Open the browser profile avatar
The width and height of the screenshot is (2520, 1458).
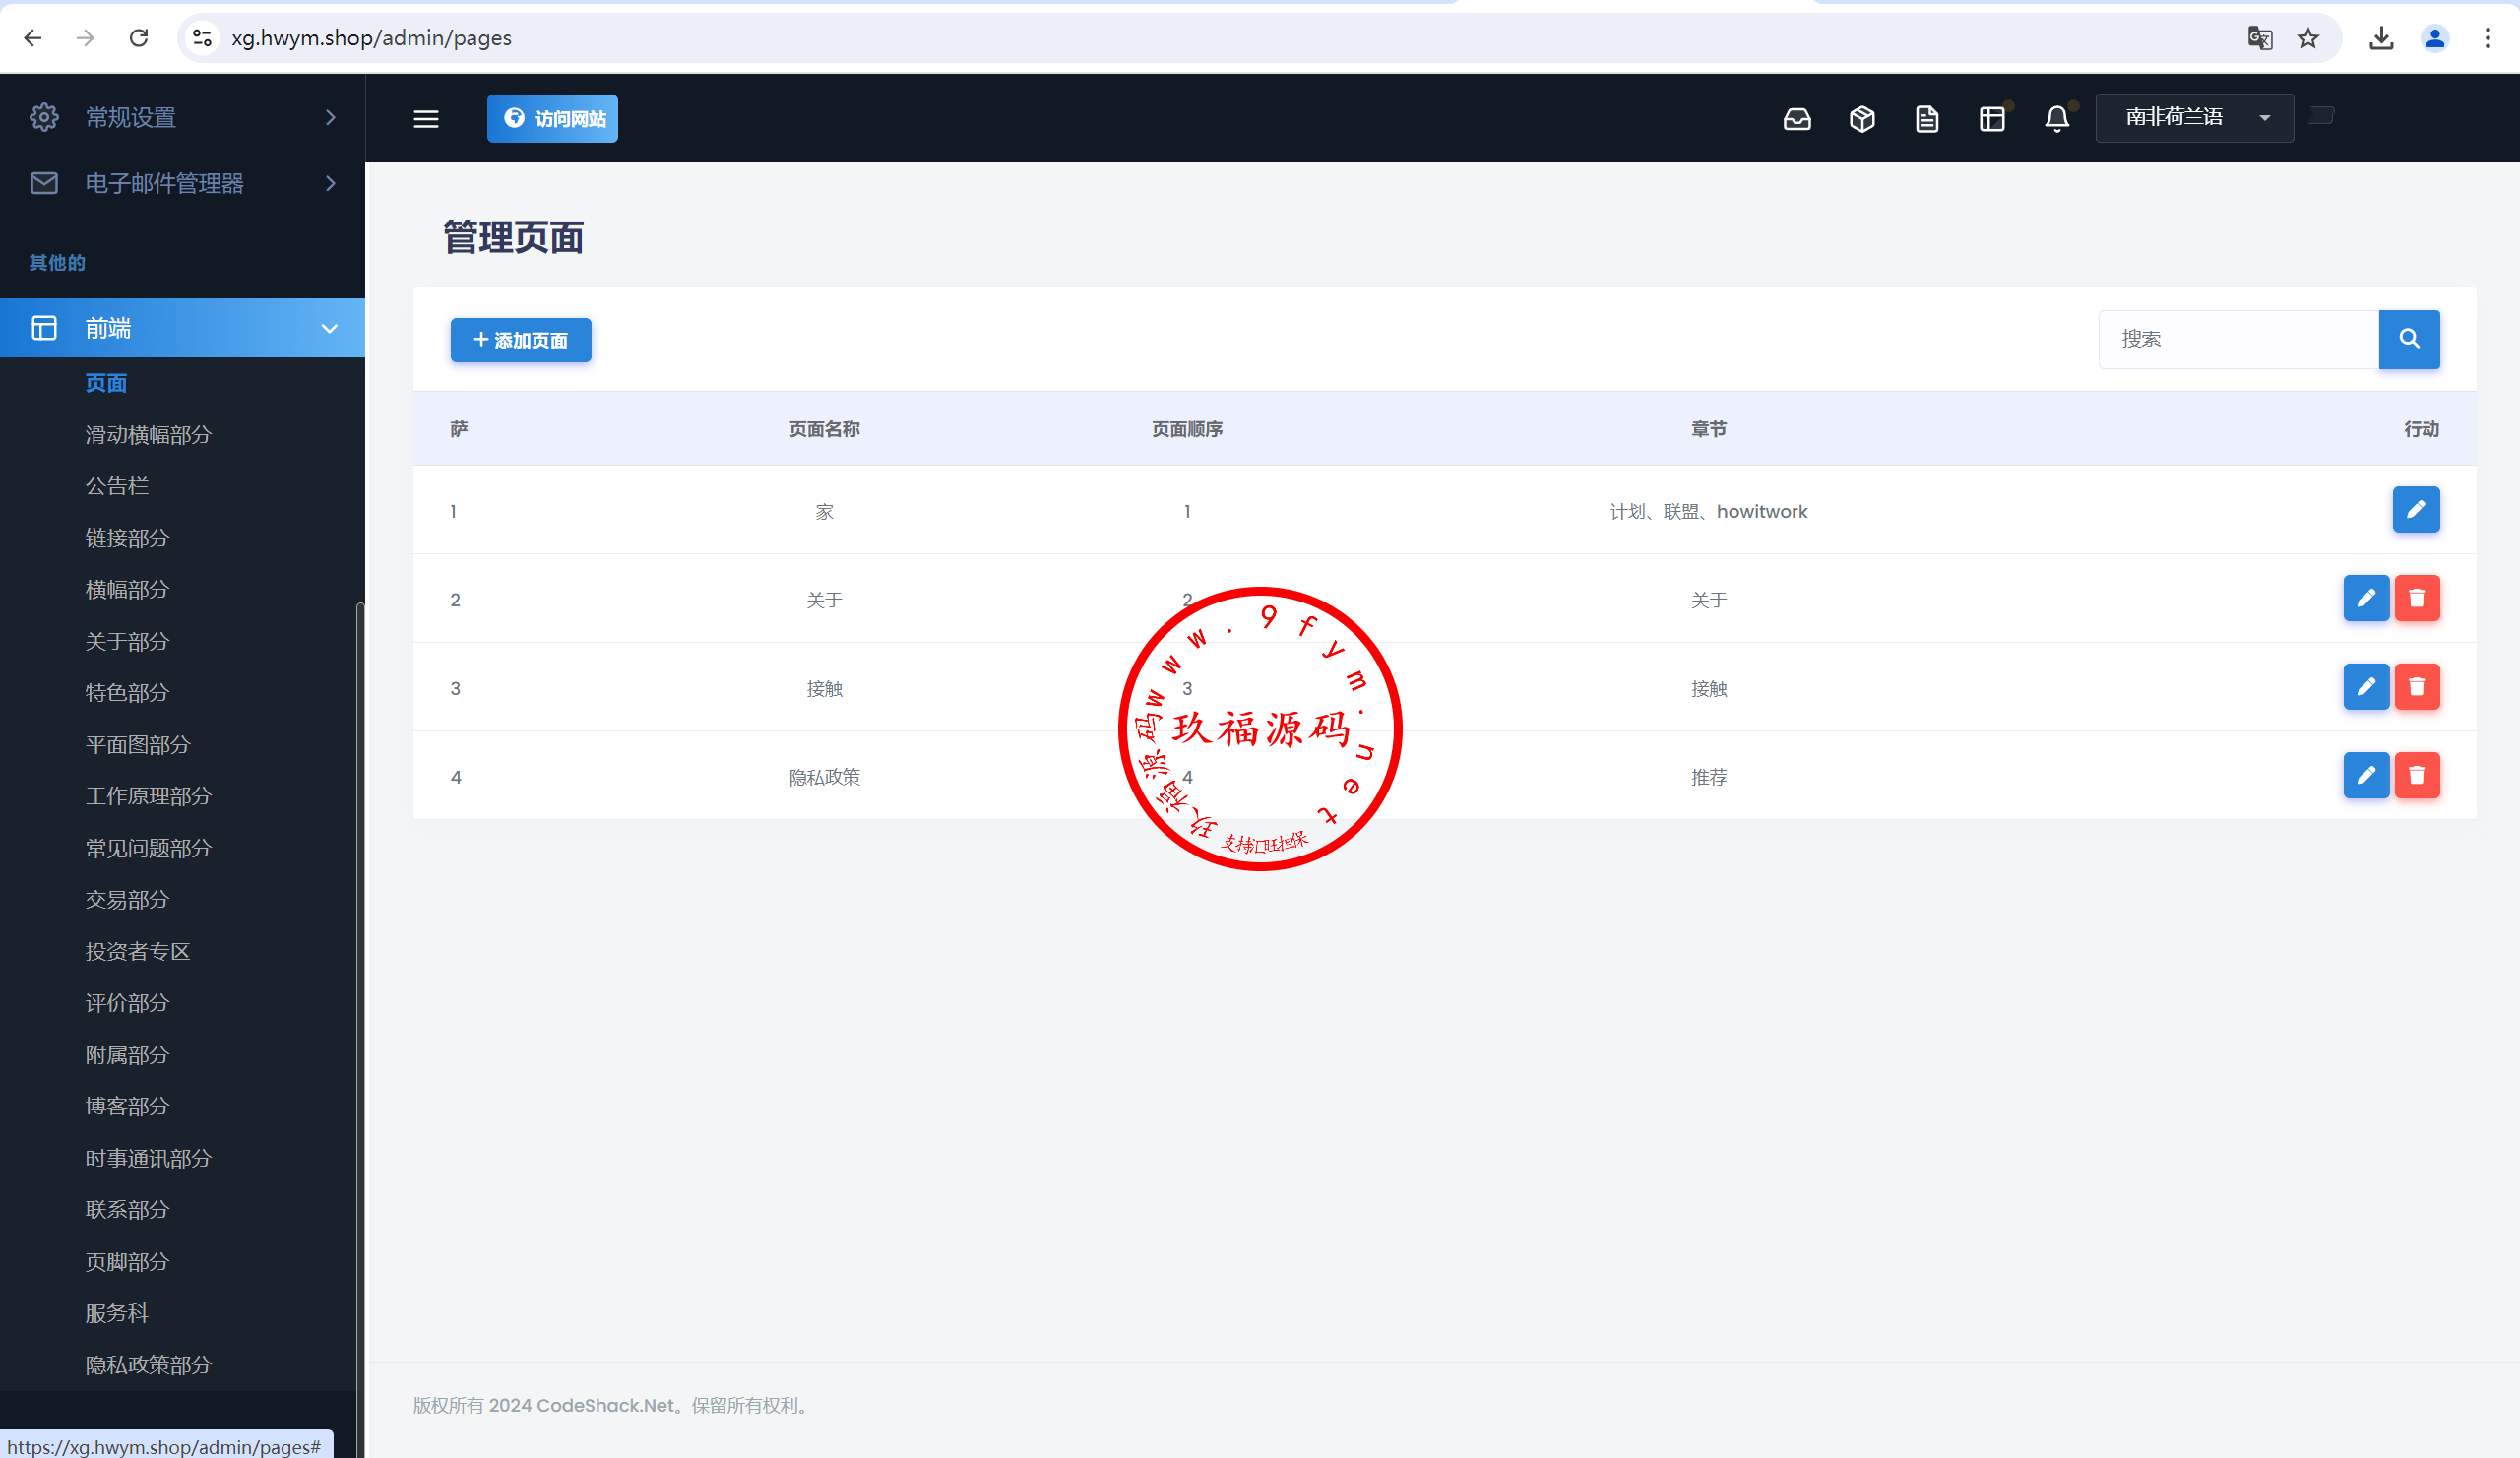pyautogui.click(x=2435, y=38)
